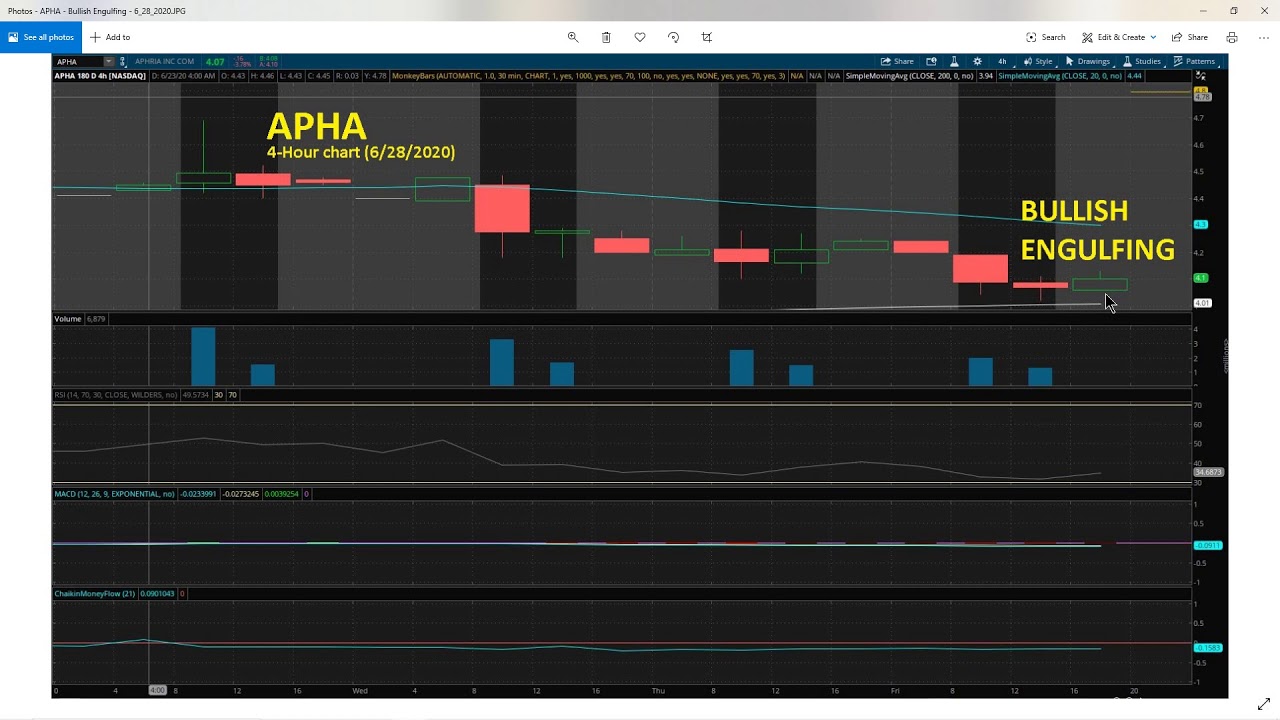Share the photo from Photos toolbar
Image resolution: width=1280 pixels, height=720 pixels.
[1190, 37]
